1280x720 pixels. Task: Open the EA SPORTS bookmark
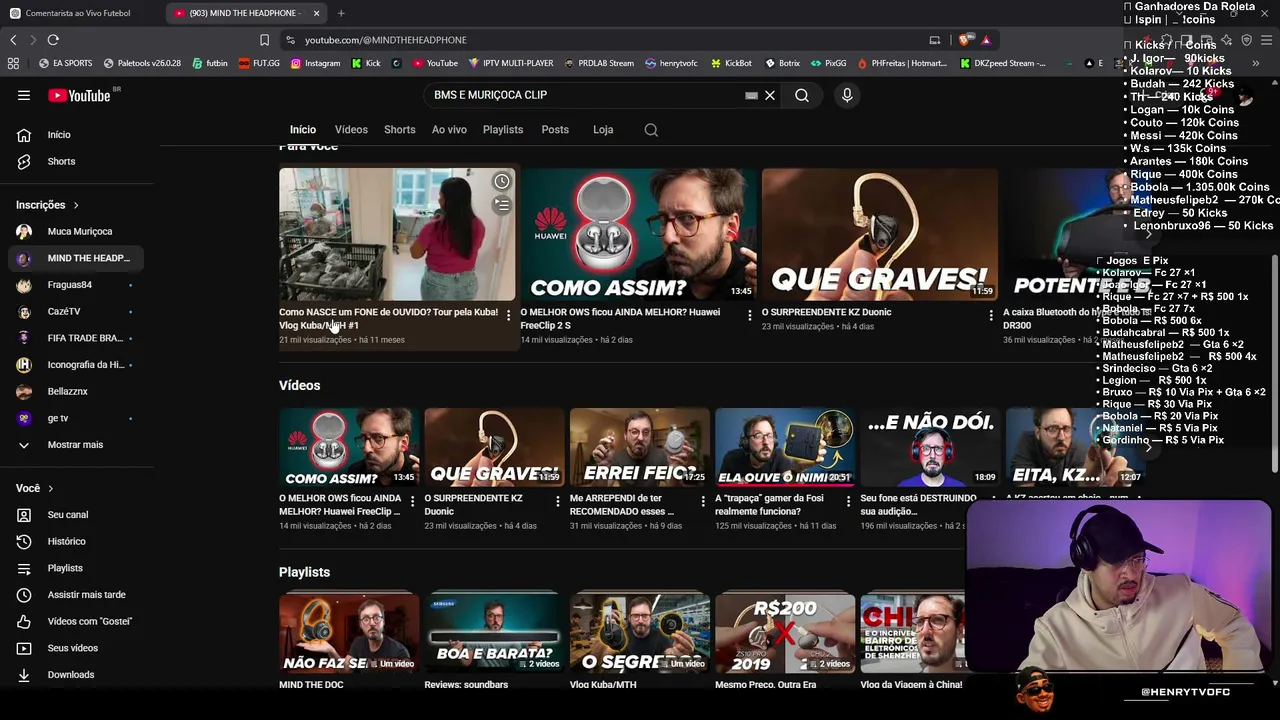pyautogui.click(x=66, y=63)
